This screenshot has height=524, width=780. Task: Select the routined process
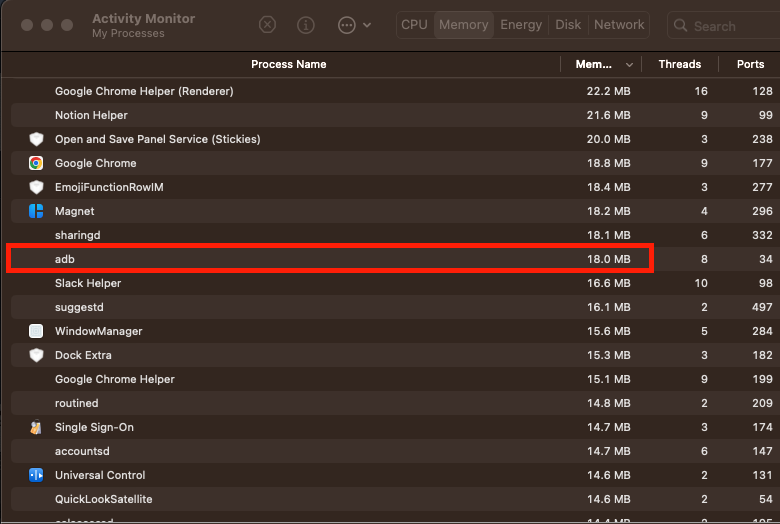(395, 403)
